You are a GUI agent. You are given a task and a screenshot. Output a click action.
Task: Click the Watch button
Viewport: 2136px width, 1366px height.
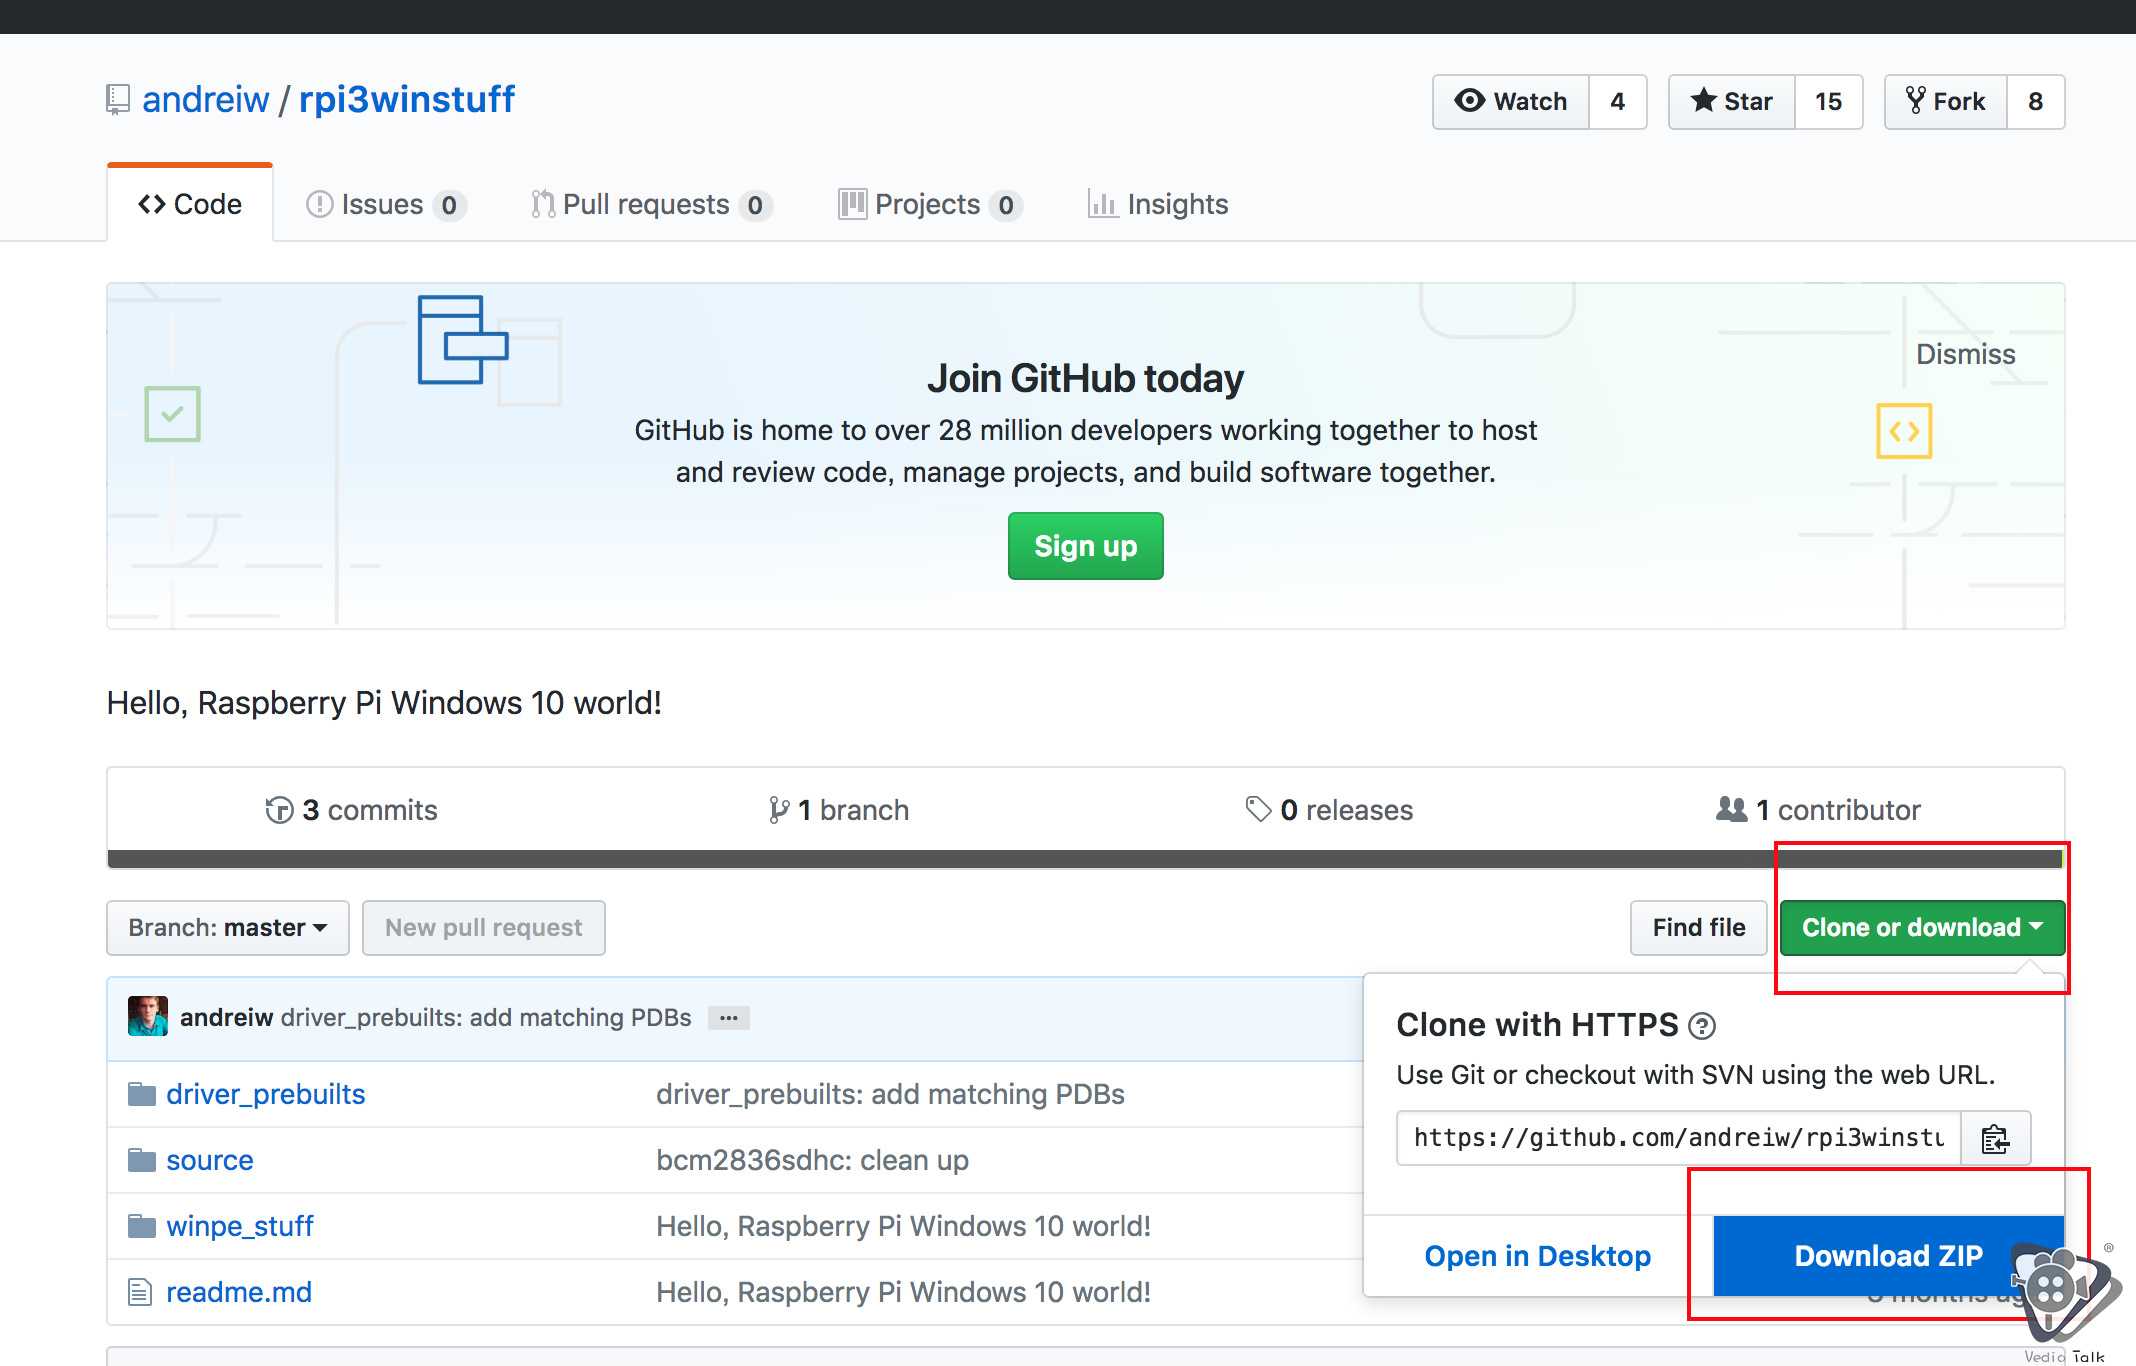coord(1511,102)
